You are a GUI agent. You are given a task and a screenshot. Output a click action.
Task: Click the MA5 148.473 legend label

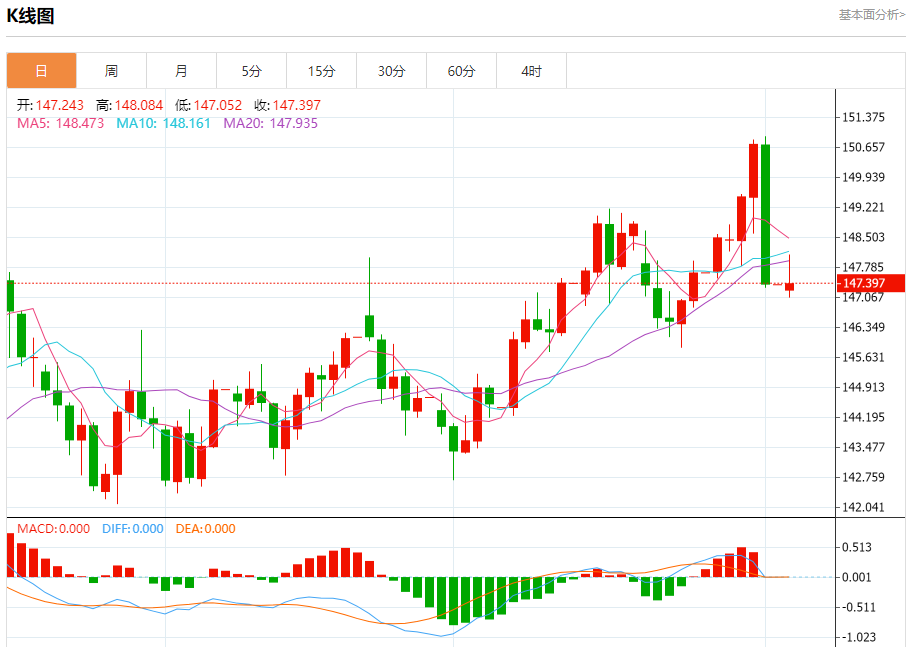[x=60, y=123]
